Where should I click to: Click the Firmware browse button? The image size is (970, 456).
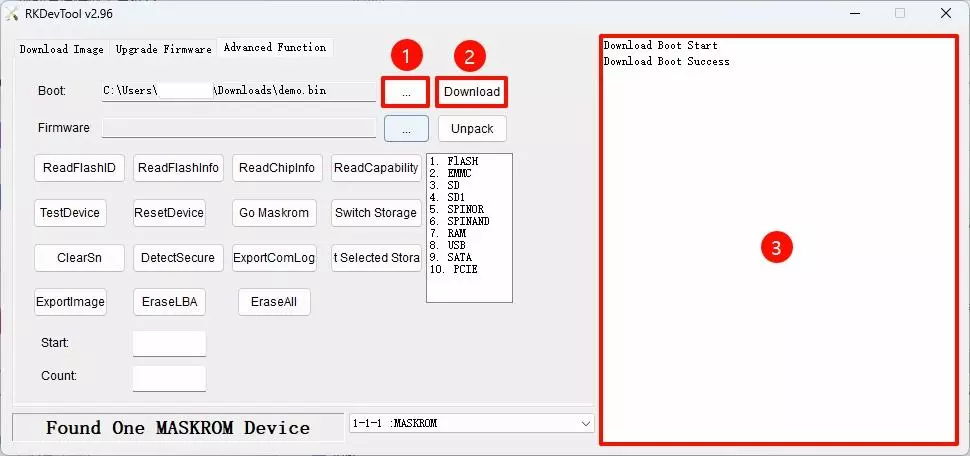406,129
